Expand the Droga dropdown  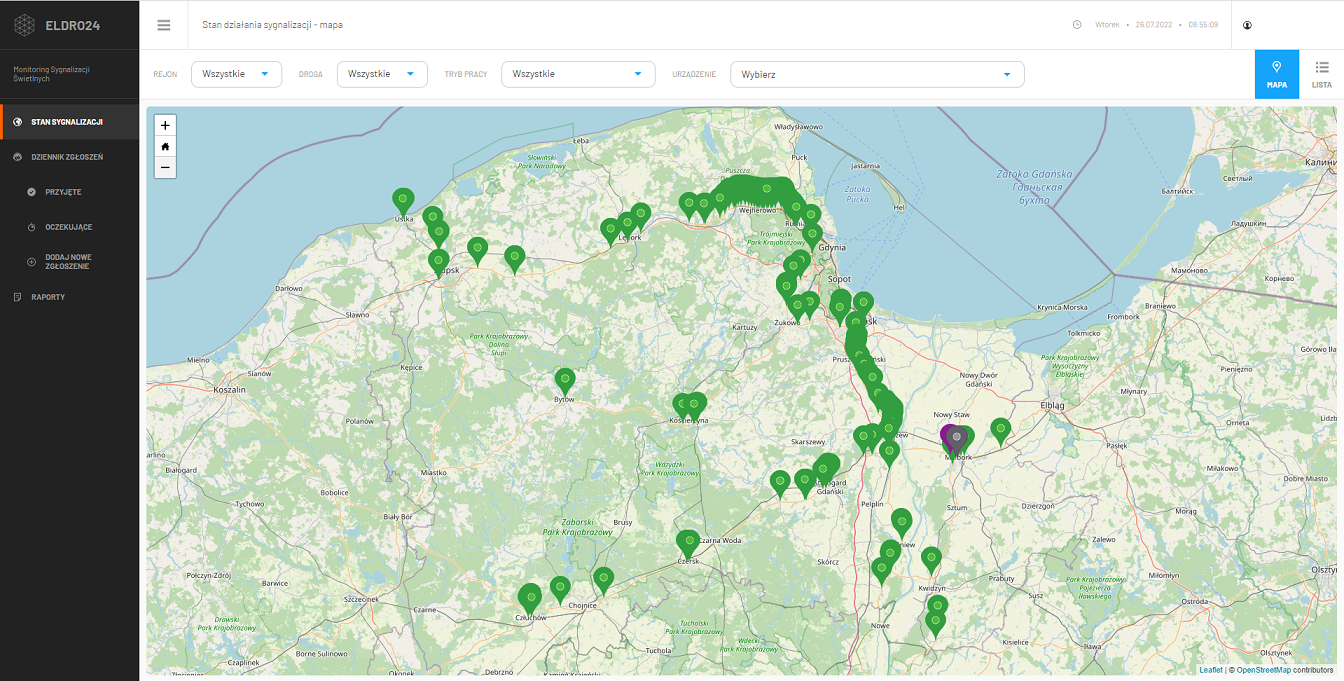(382, 74)
